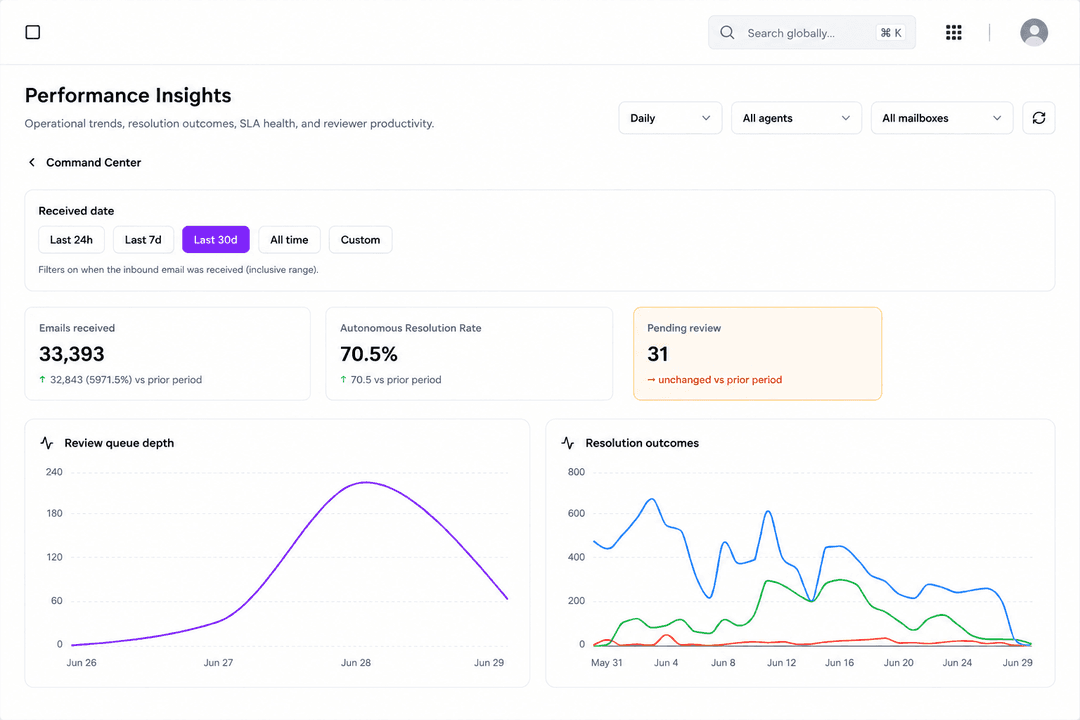Expand the All agents dropdown
The width and height of the screenshot is (1080, 720).
[796, 118]
